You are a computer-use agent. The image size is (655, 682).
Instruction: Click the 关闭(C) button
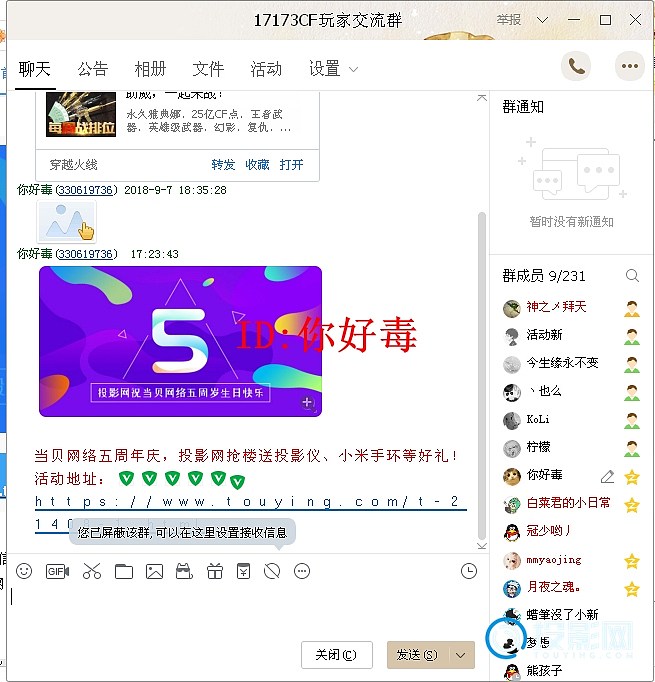337,655
